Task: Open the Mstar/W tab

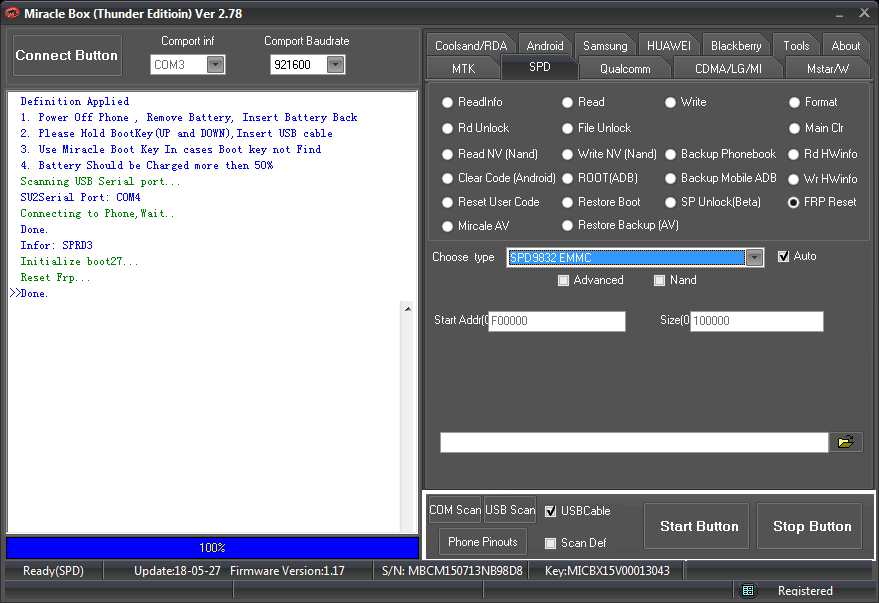Action: tap(827, 68)
